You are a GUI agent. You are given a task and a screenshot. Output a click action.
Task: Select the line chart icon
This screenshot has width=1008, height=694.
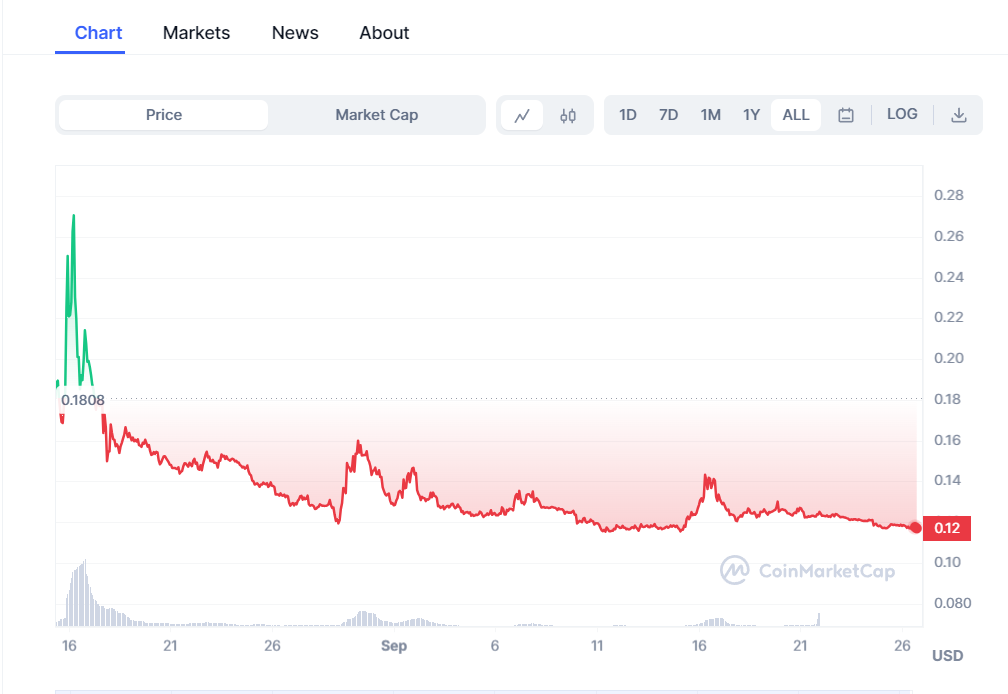(522, 116)
